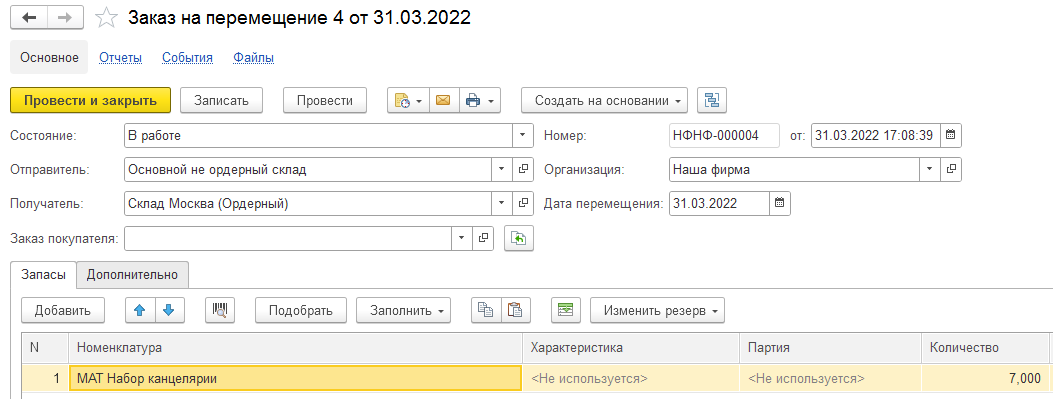Click the Количество column header
1053x399 pixels.
[985, 348]
